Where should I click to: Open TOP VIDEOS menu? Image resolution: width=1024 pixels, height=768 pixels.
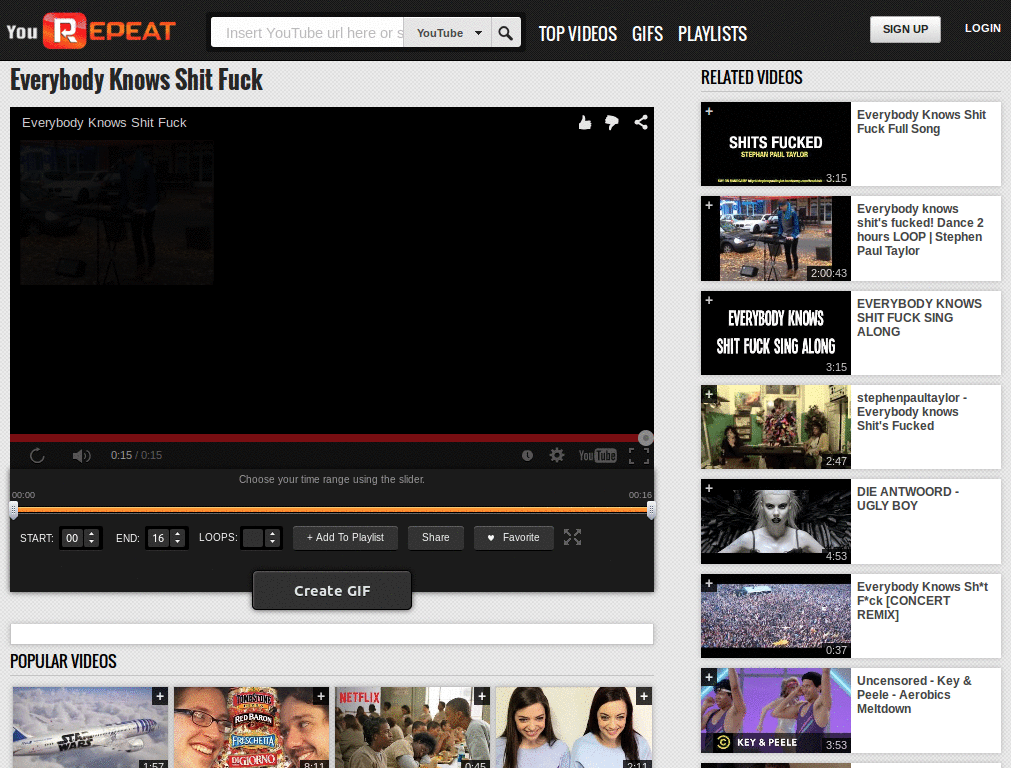click(577, 33)
